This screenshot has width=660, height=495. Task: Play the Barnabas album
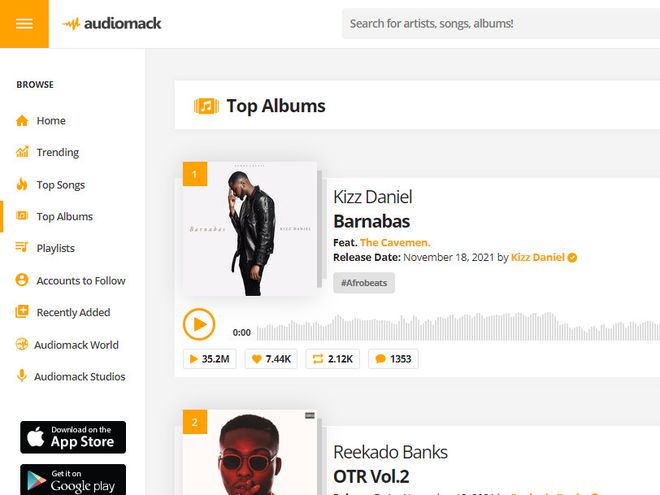point(199,324)
